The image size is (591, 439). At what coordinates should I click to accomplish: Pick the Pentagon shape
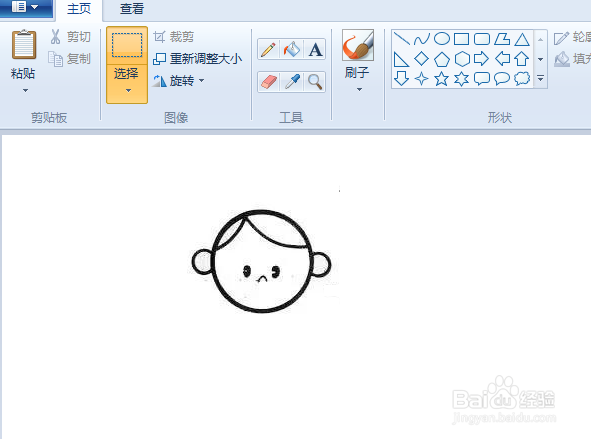[442, 59]
